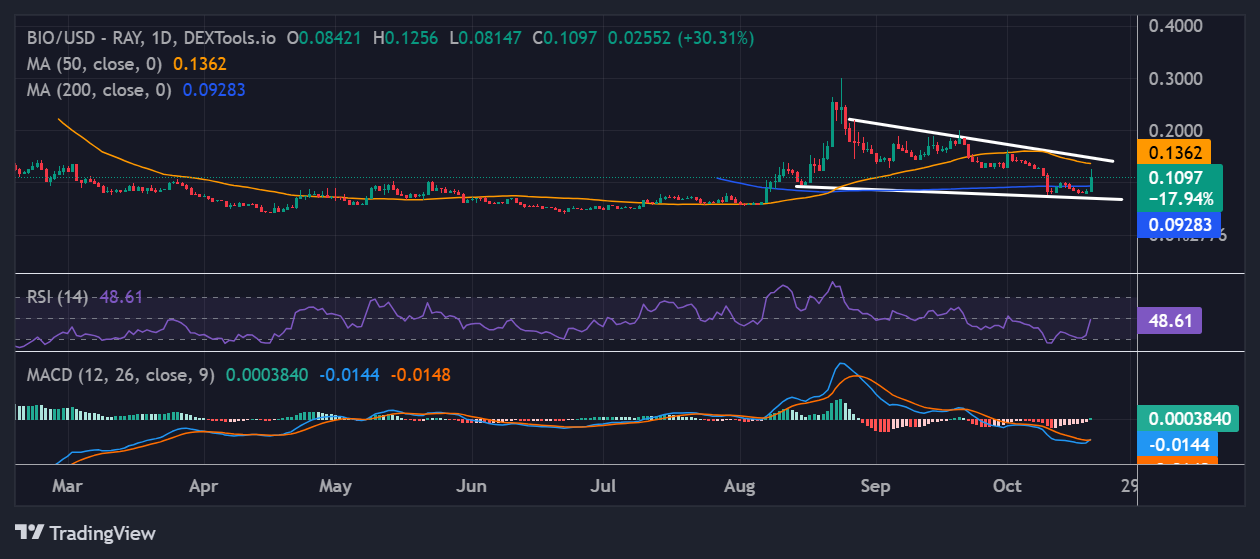Click the Jun label on time axis

tap(470, 486)
